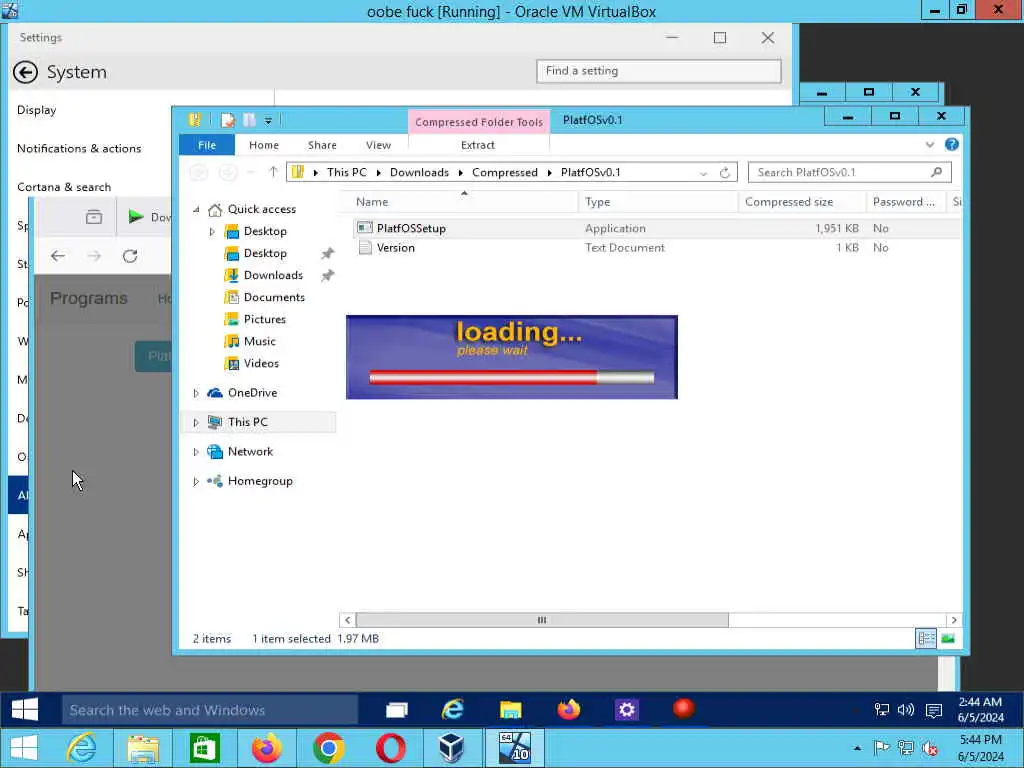Click the Search PlatfOSv0.1 field
1024x768 pixels.
(850, 172)
